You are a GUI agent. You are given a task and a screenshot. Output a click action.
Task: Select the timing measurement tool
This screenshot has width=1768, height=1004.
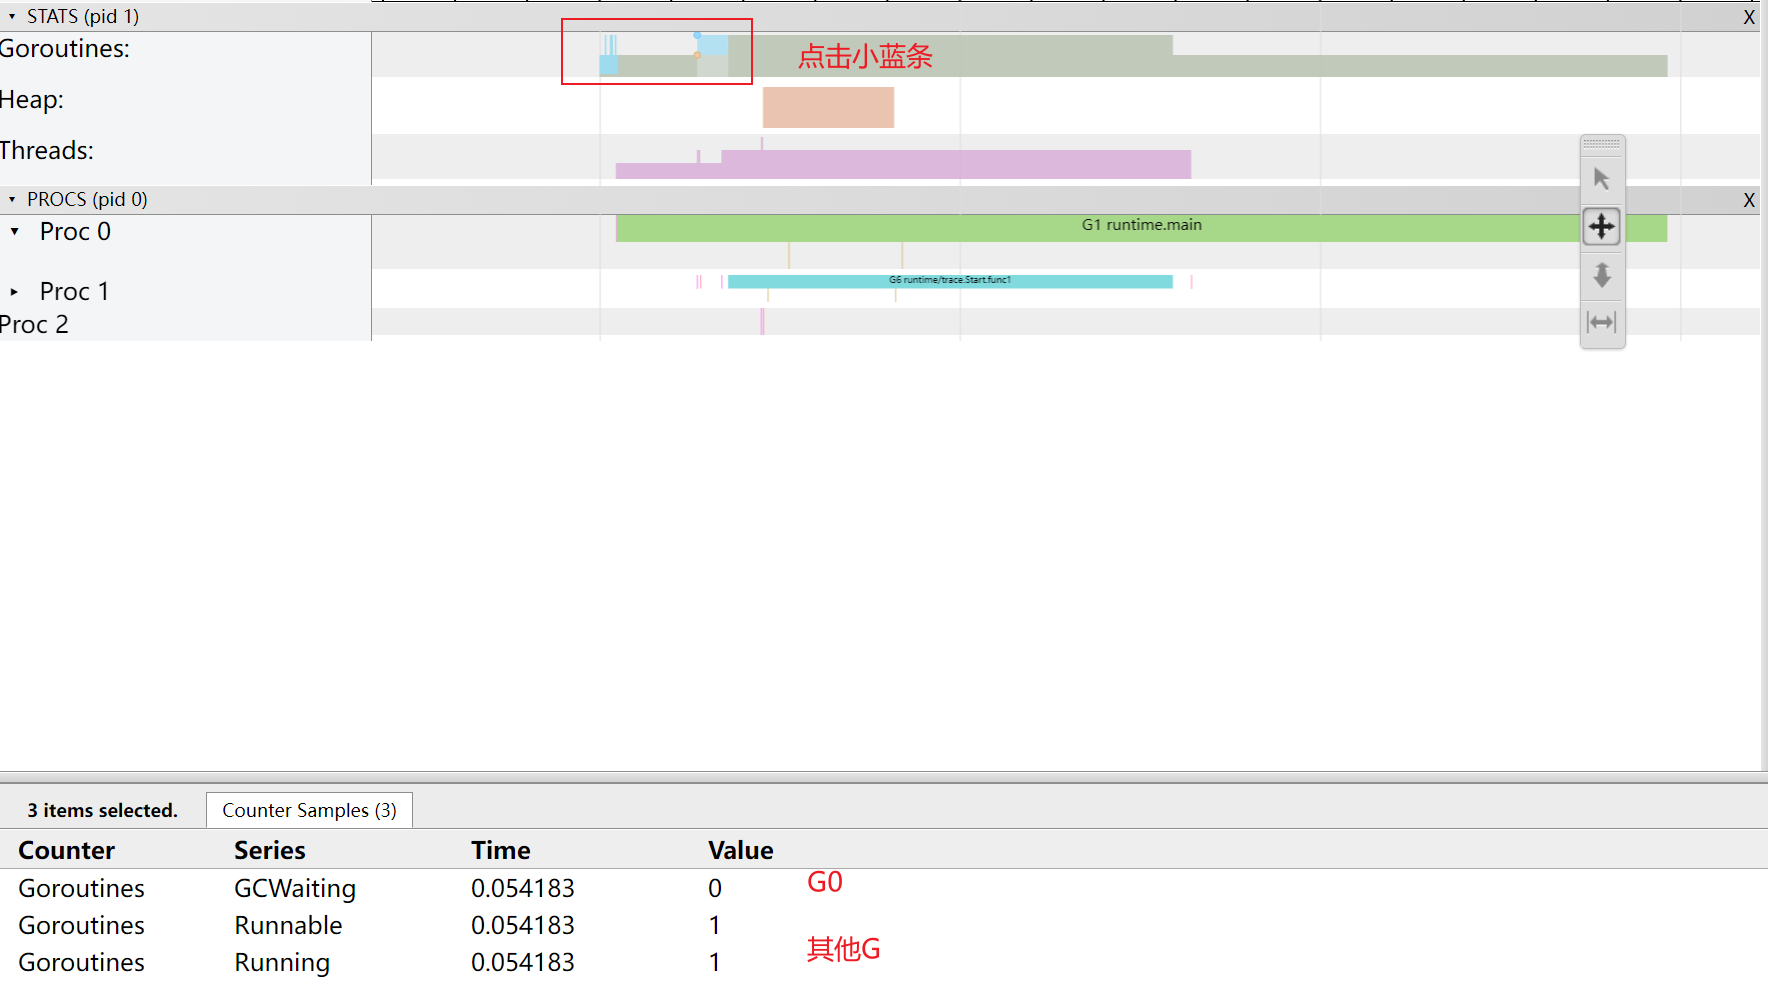tap(1601, 322)
